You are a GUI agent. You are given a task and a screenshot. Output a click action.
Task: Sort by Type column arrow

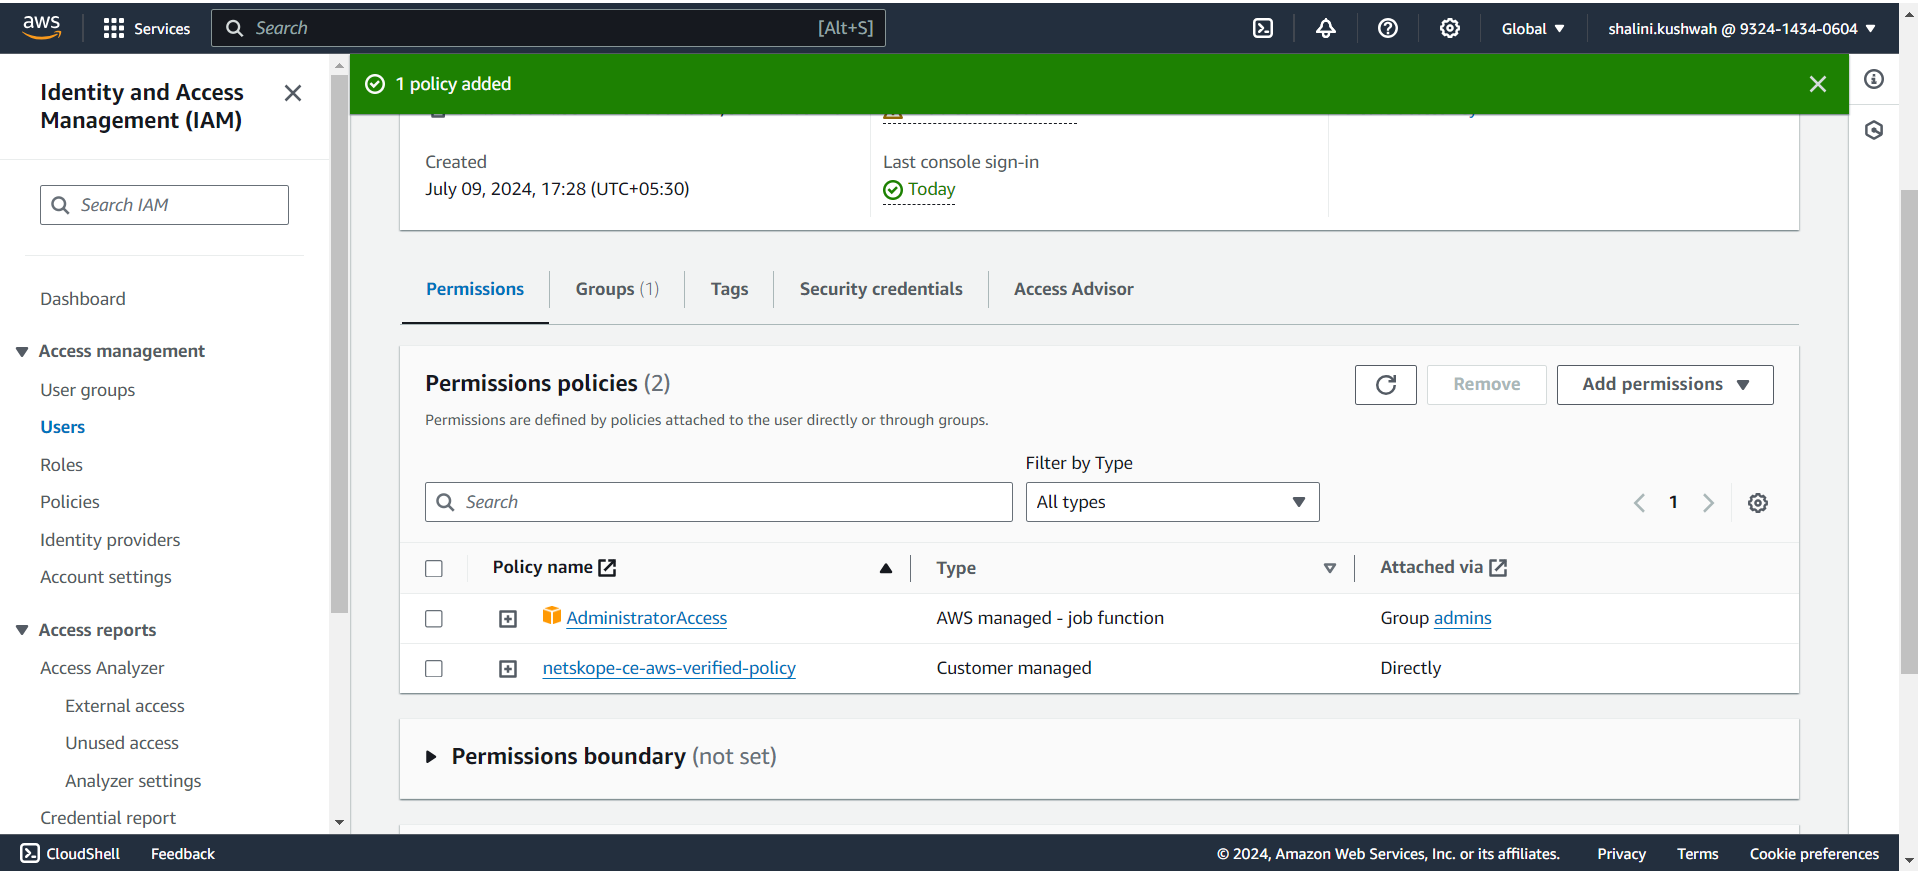point(1329,568)
